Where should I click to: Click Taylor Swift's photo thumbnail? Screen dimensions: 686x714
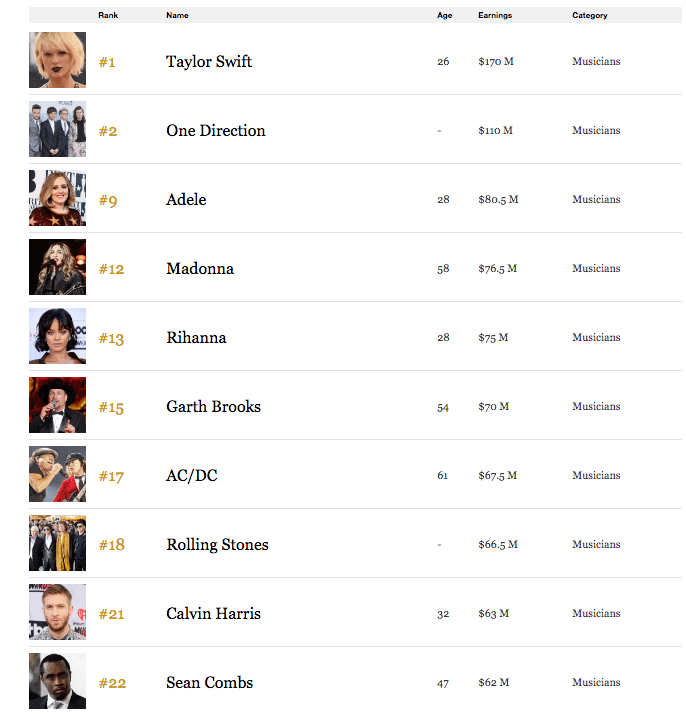[x=57, y=60]
